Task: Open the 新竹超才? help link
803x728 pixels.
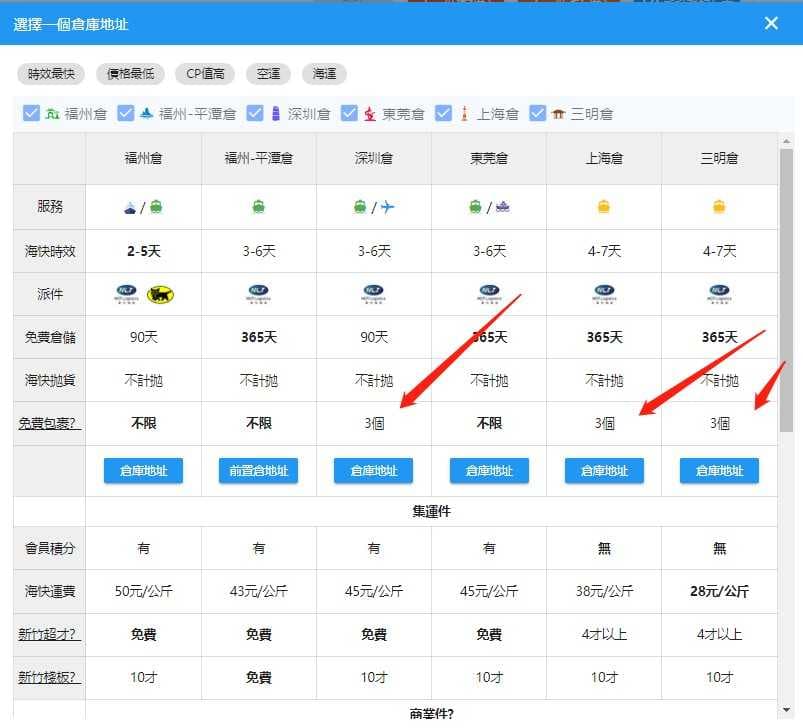Action: (49, 634)
